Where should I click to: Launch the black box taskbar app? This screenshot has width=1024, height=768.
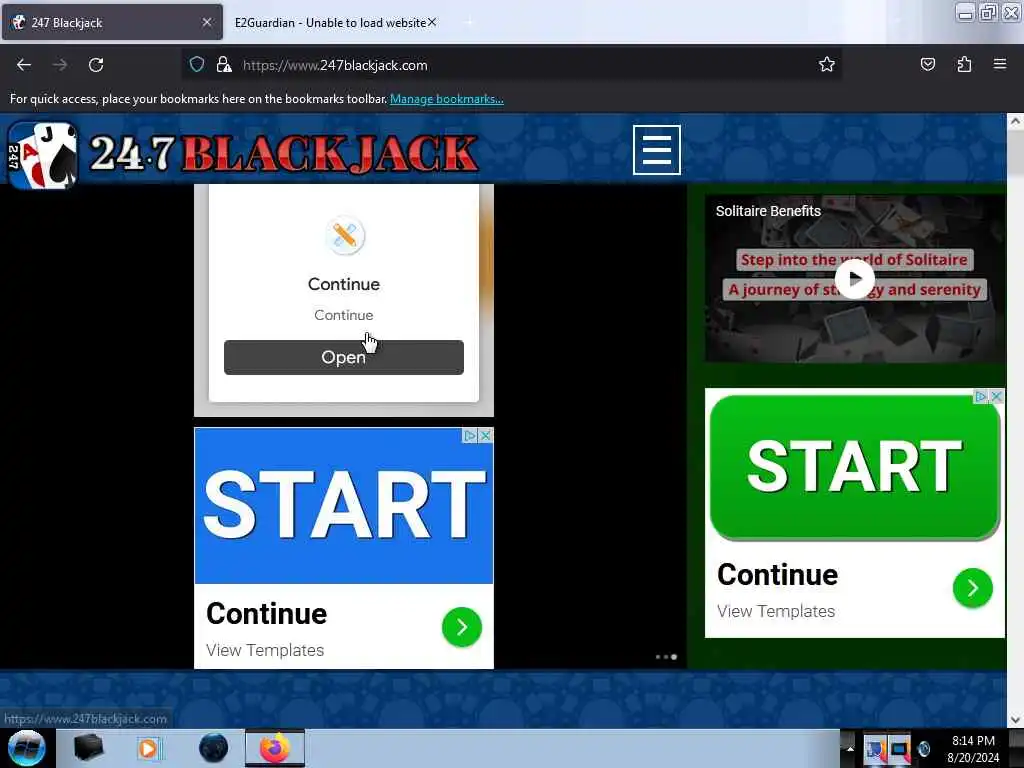coord(88,748)
